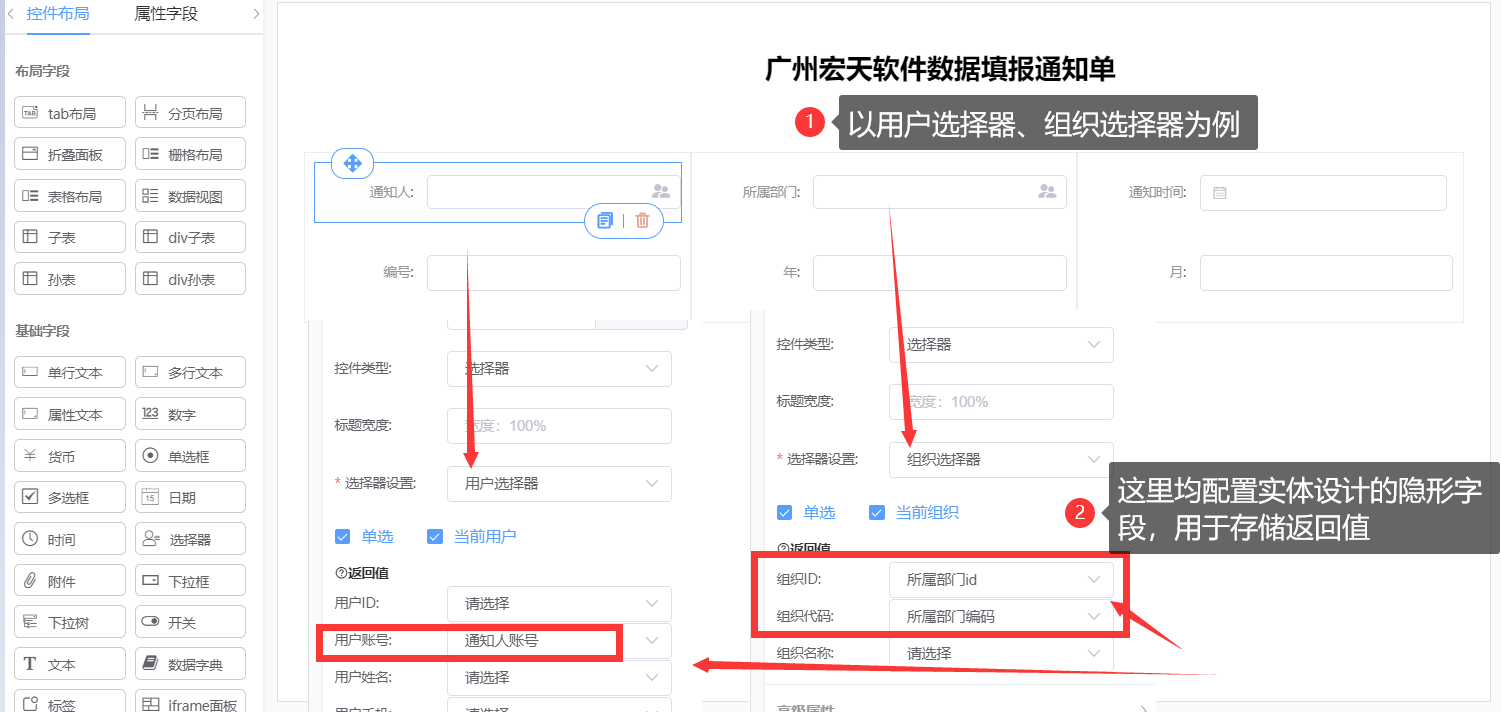Open the 用户ID return value dropdown

(559, 603)
